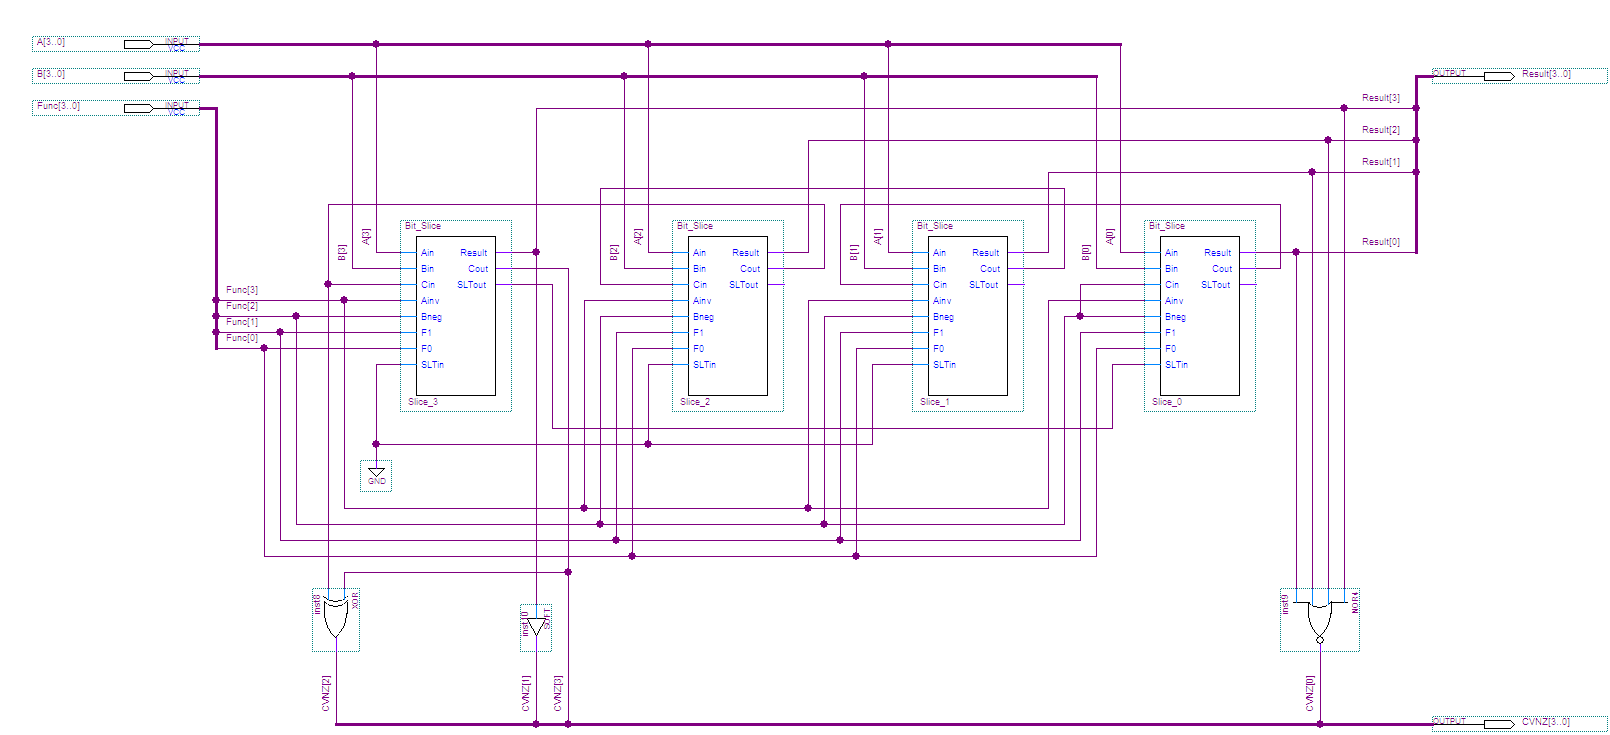Click the Slice_1 Bit_Slice block
The image size is (1610, 735).
tap(968, 316)
